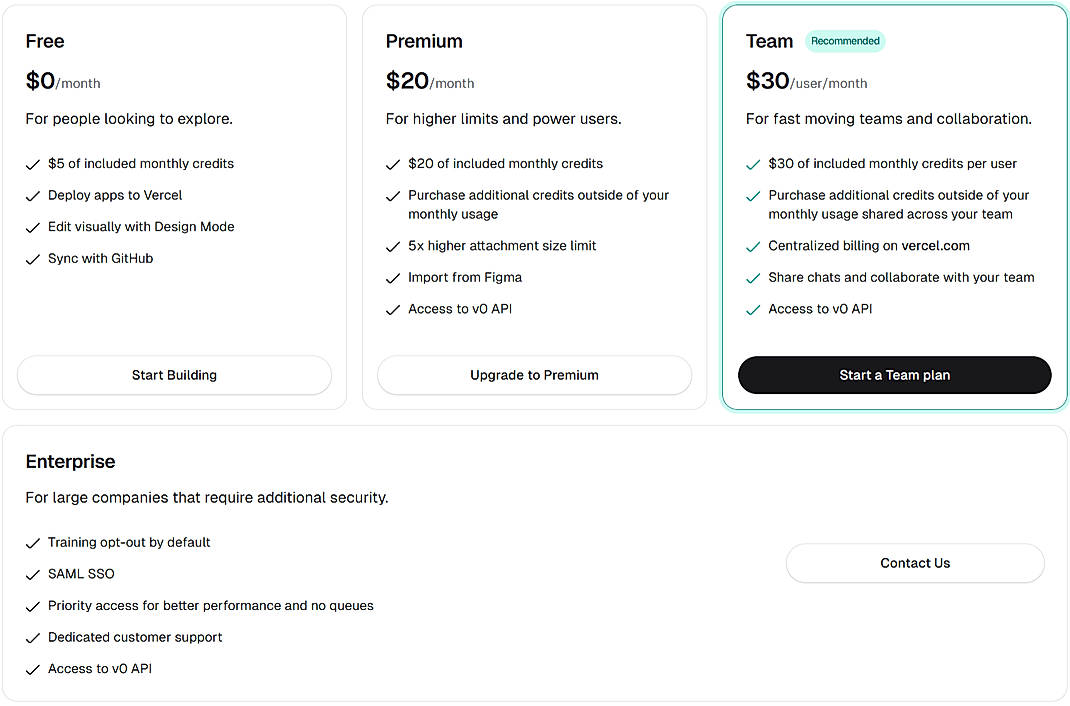Viewport: 1070px width, 706px height.
Task: Click the "Start a Team plan" button
Action: pos(894,375)
